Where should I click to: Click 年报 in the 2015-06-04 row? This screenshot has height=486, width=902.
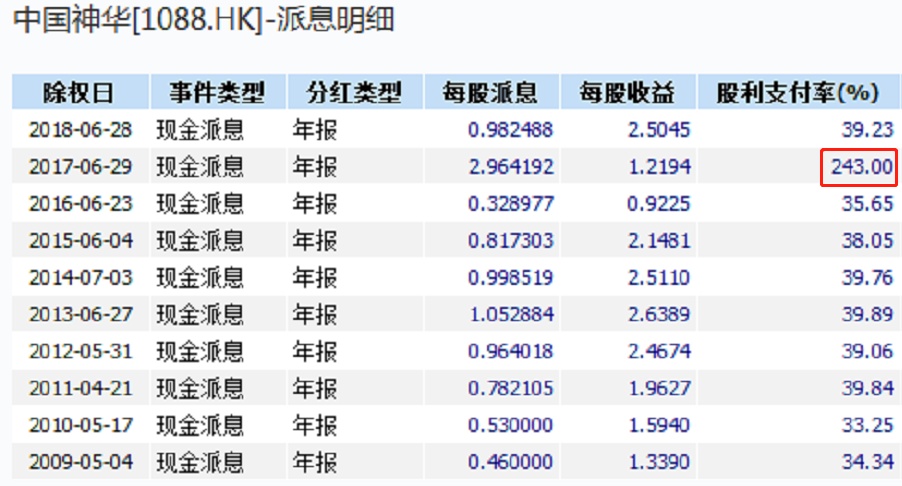click(315, 240)
